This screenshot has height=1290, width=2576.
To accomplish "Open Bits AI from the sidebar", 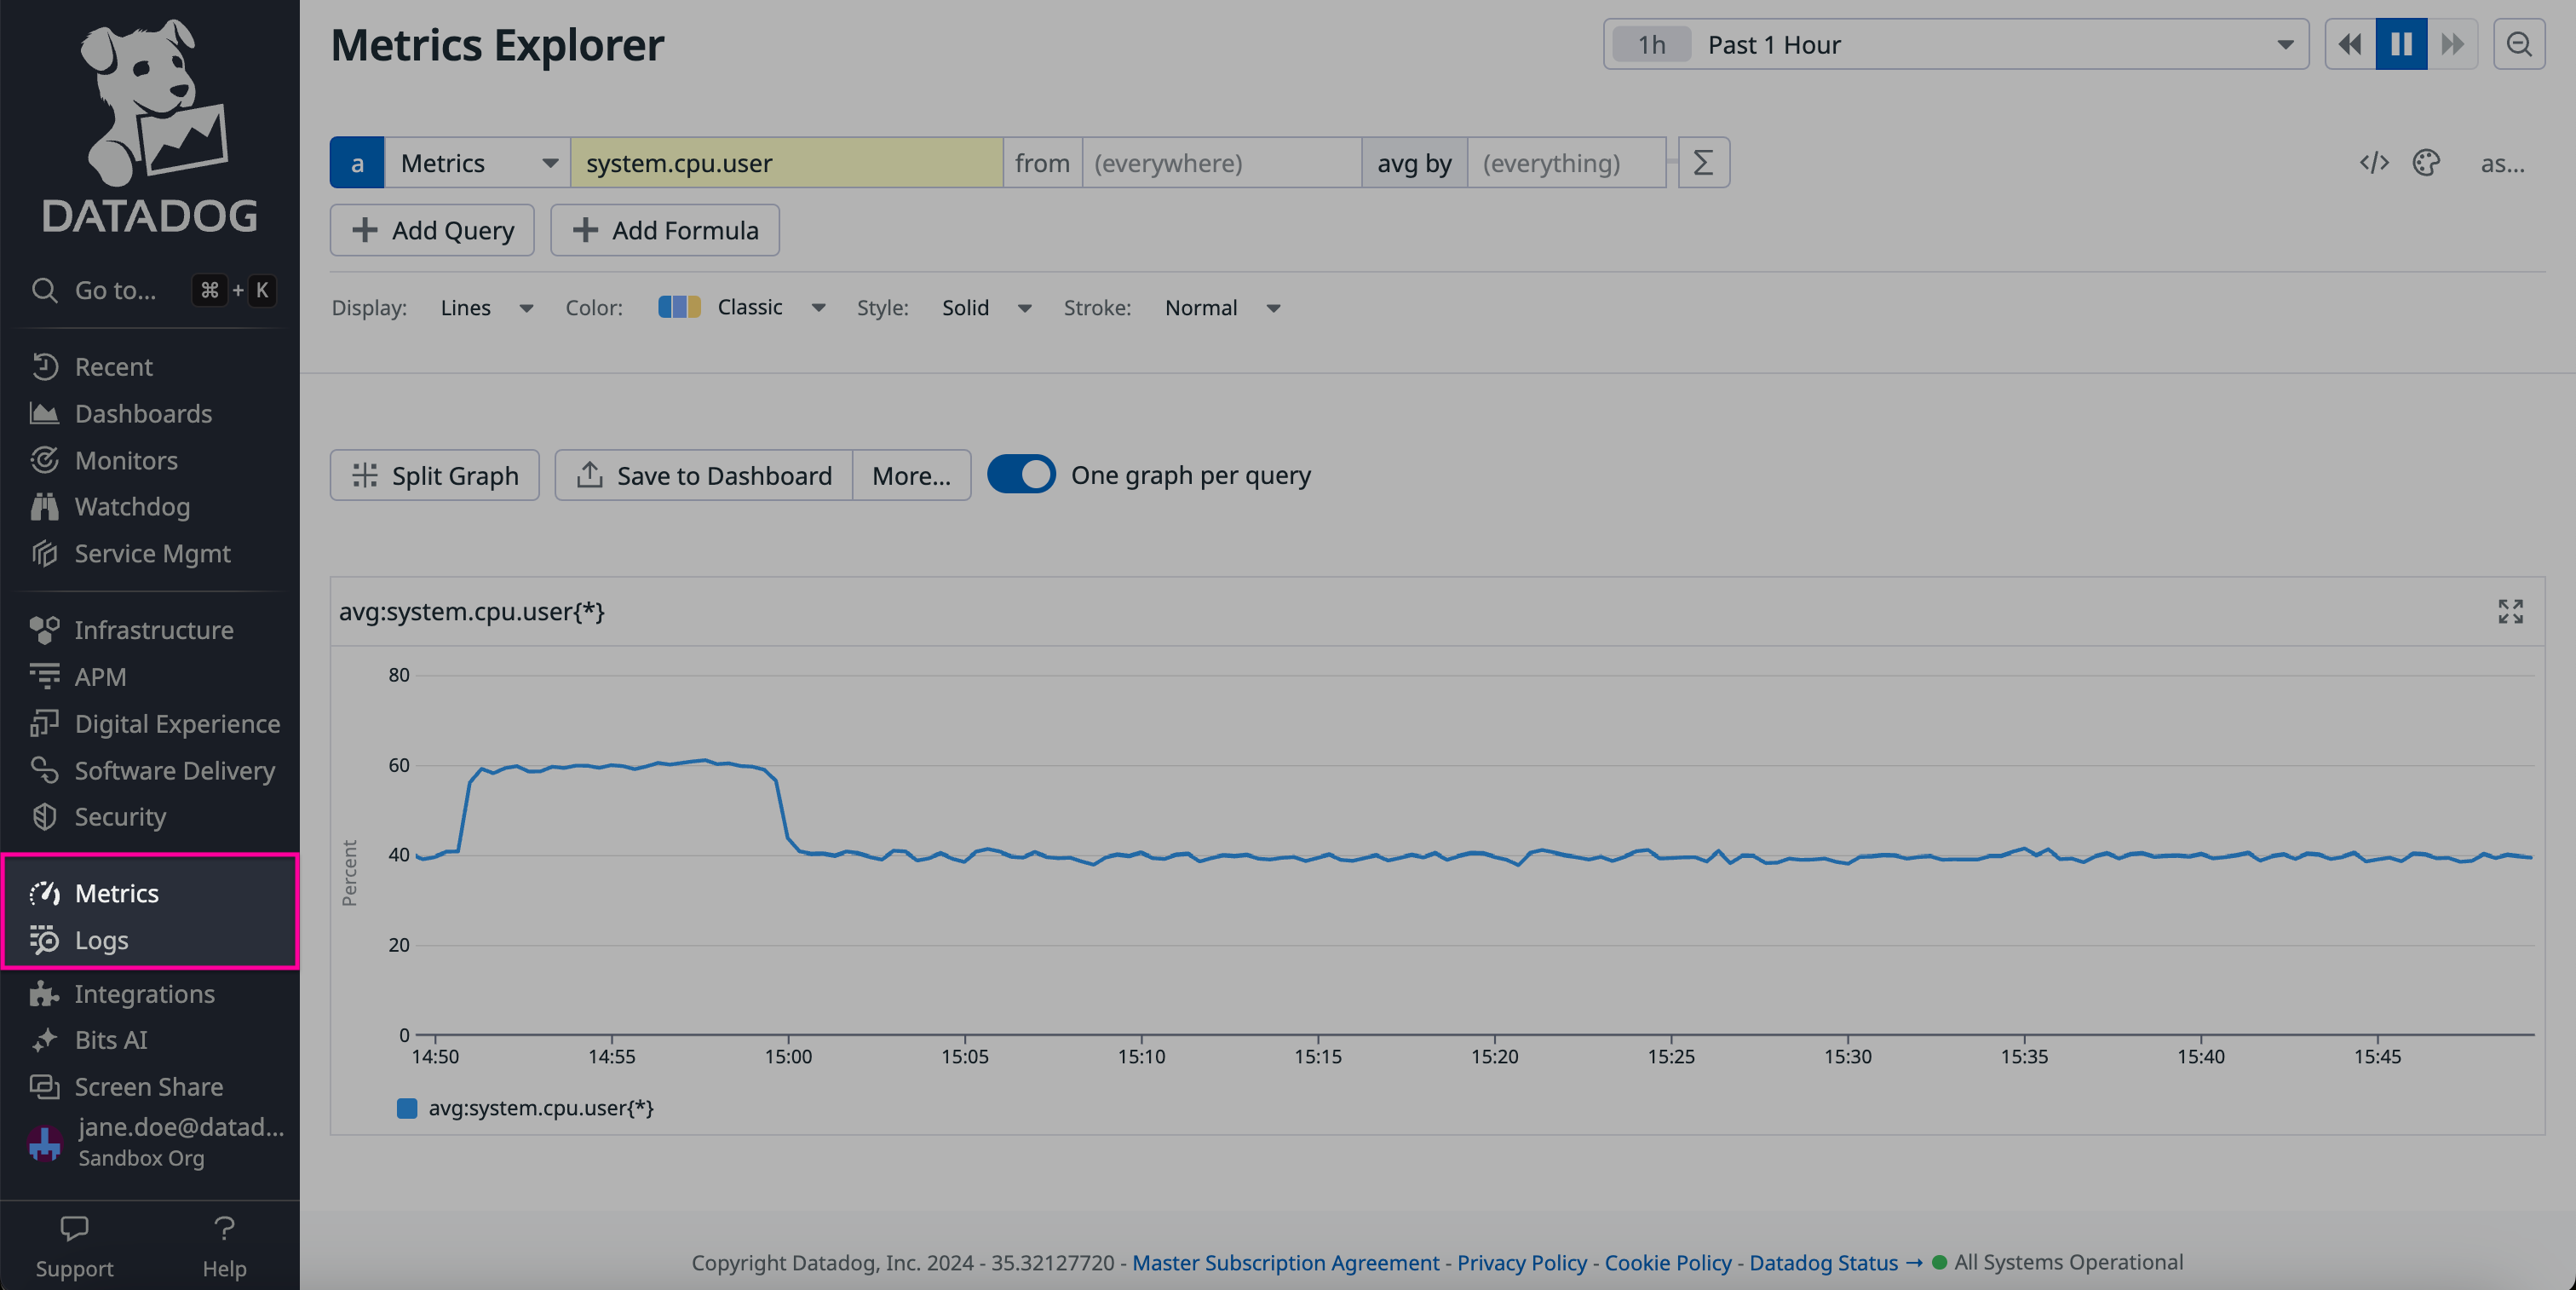I will pos(110,1040).
